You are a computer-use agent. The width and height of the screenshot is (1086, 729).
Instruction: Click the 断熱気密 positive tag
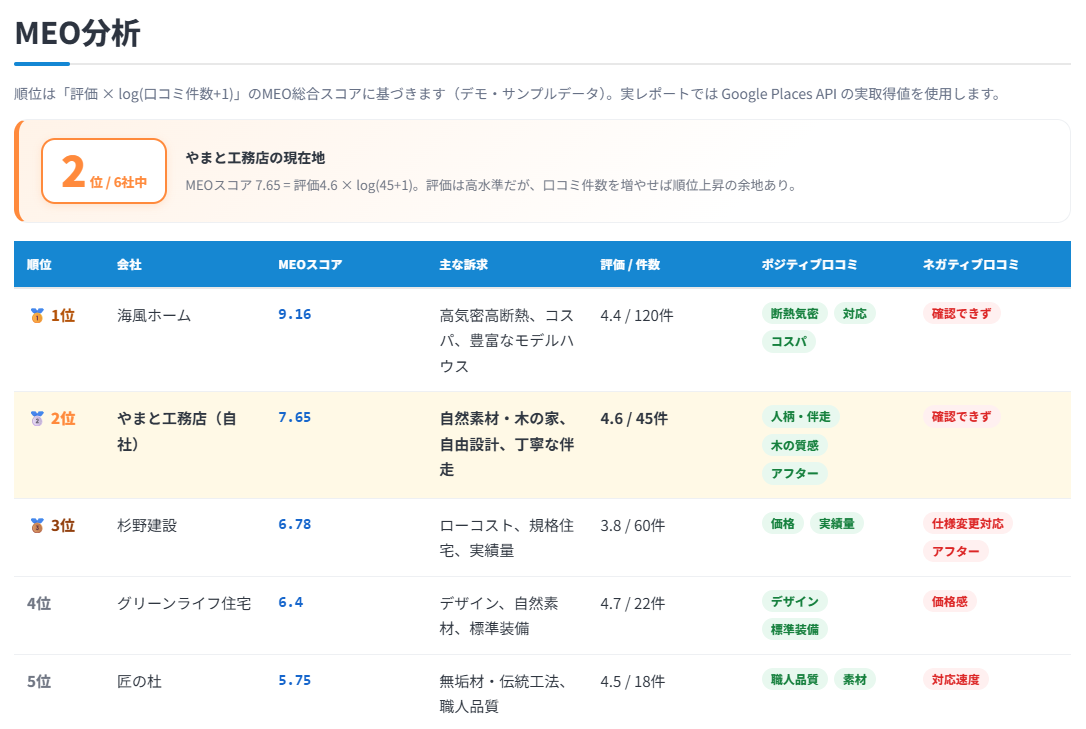pyautogui.click(x=794, y=314)
